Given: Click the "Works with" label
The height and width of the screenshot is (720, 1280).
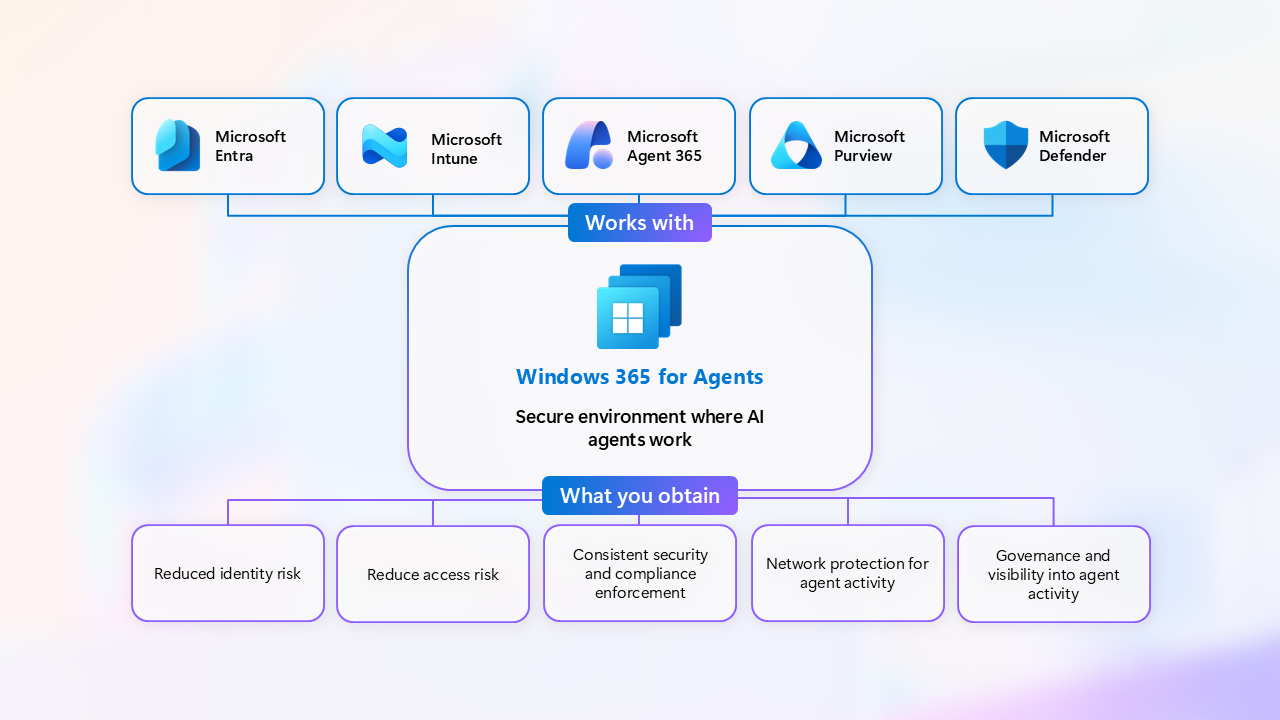Looking at the screenshot, I should (x=640, y=223).
